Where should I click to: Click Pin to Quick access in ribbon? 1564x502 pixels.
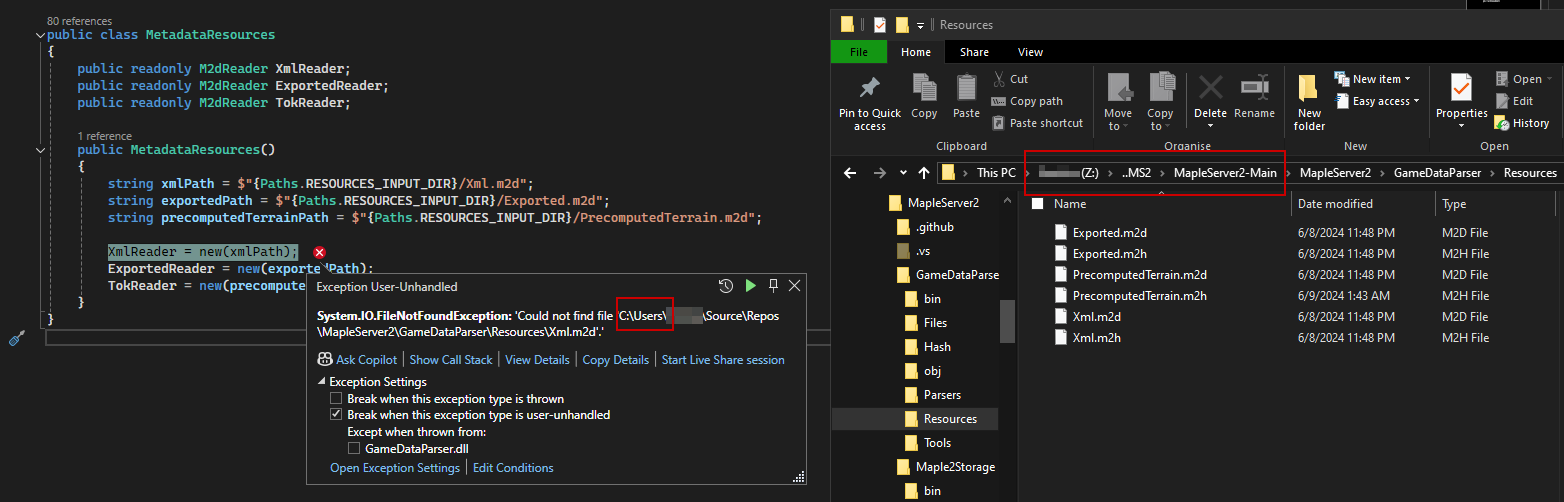[x=869, y=103]
